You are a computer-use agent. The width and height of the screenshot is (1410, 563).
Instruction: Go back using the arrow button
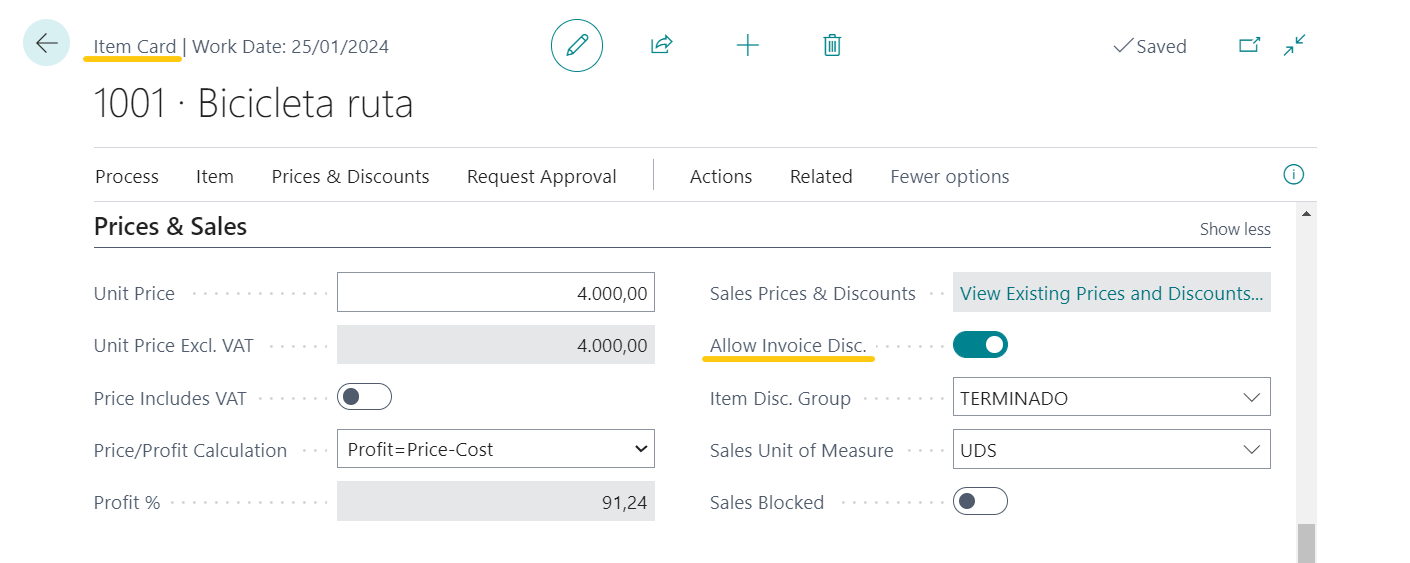point(46,43)
